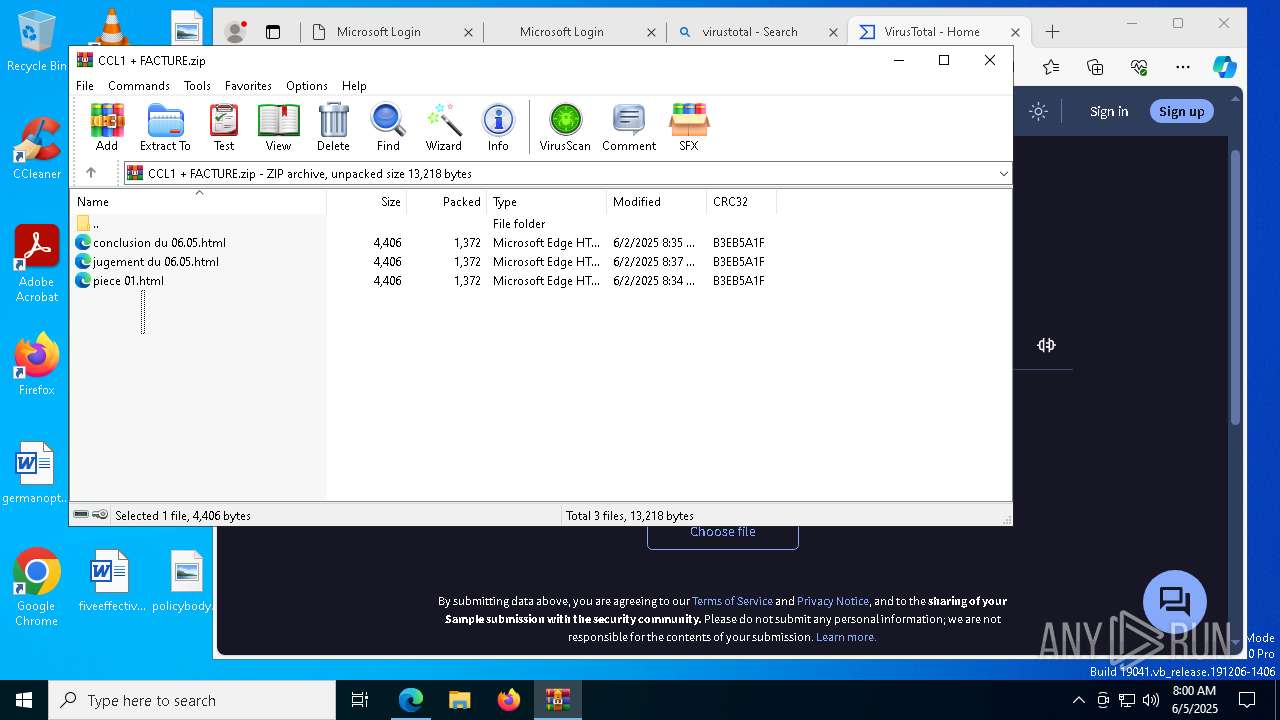The width and height of the screenshot is (1280, 720).
Task: Open the View file tool
Action: point(278,127)
